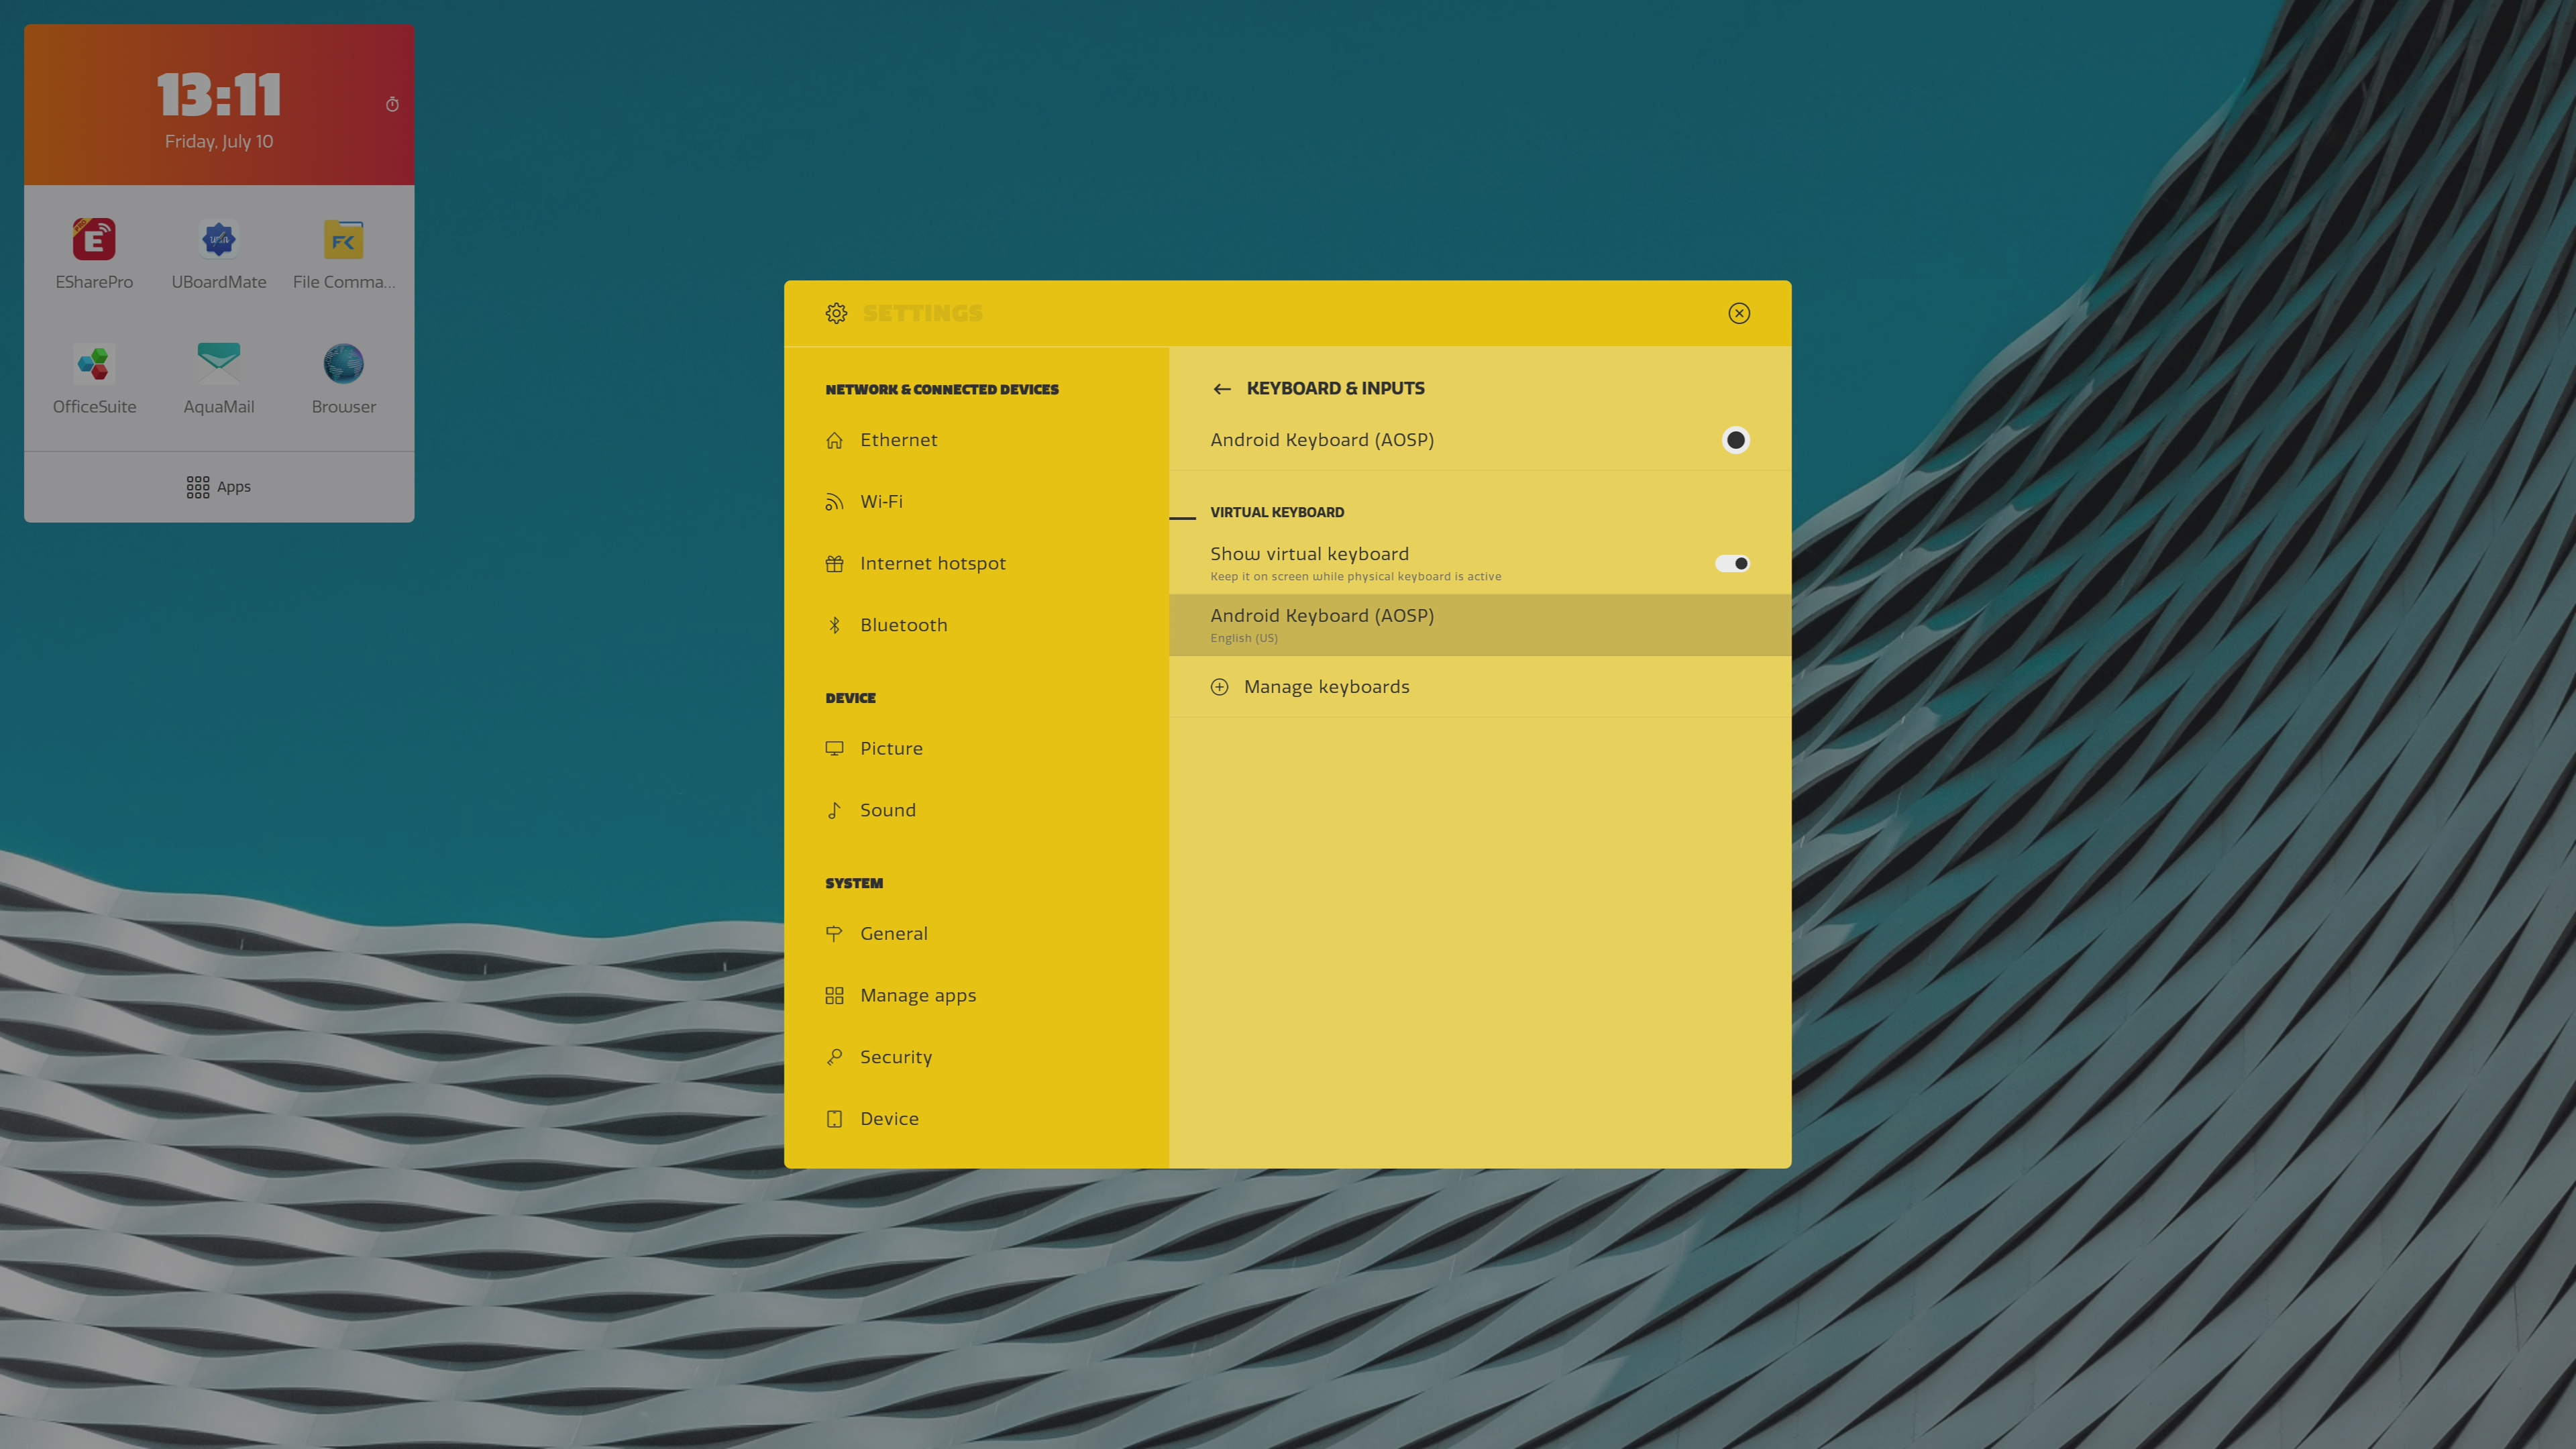The image size is (2576, 1449).
Task: Launch the Browser globe icon
Action: [x=343, y=364]
